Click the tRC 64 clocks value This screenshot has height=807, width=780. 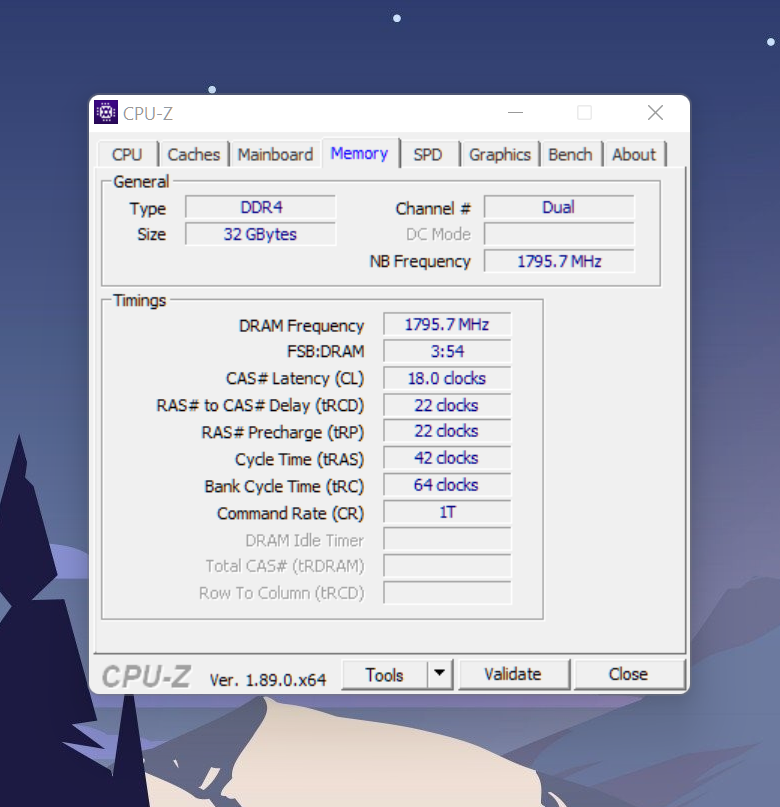(x=447, y=485)
